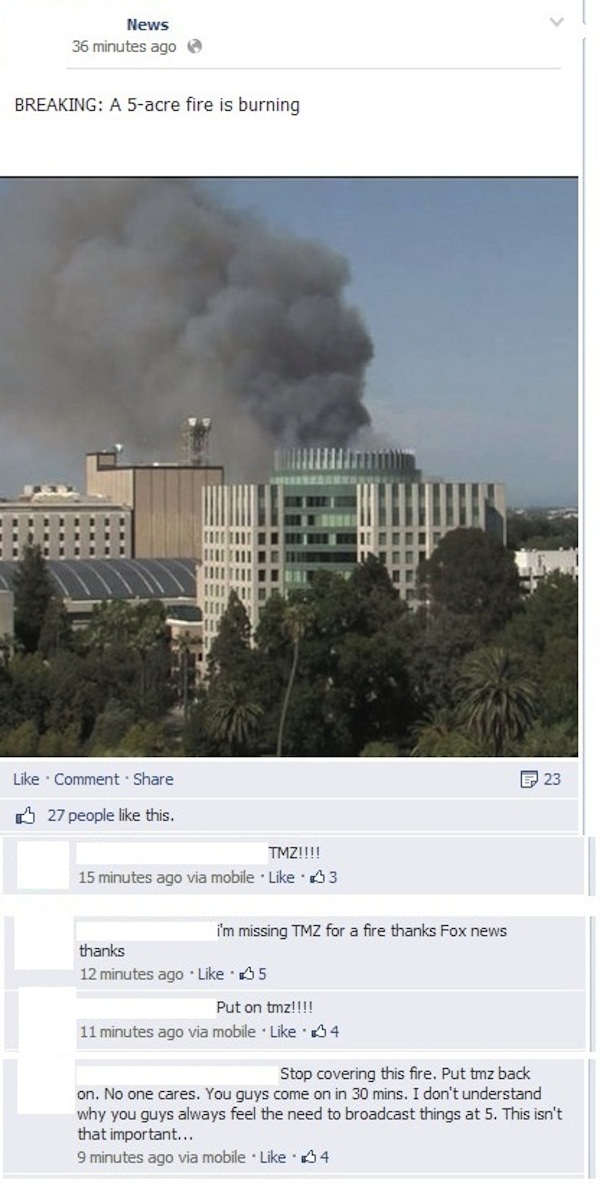The width and height of the screenshot is (600, 1186).
Task: Click thumbs-up icon beside 27 people
Action: pyautogui.click(x=26, y=815)
